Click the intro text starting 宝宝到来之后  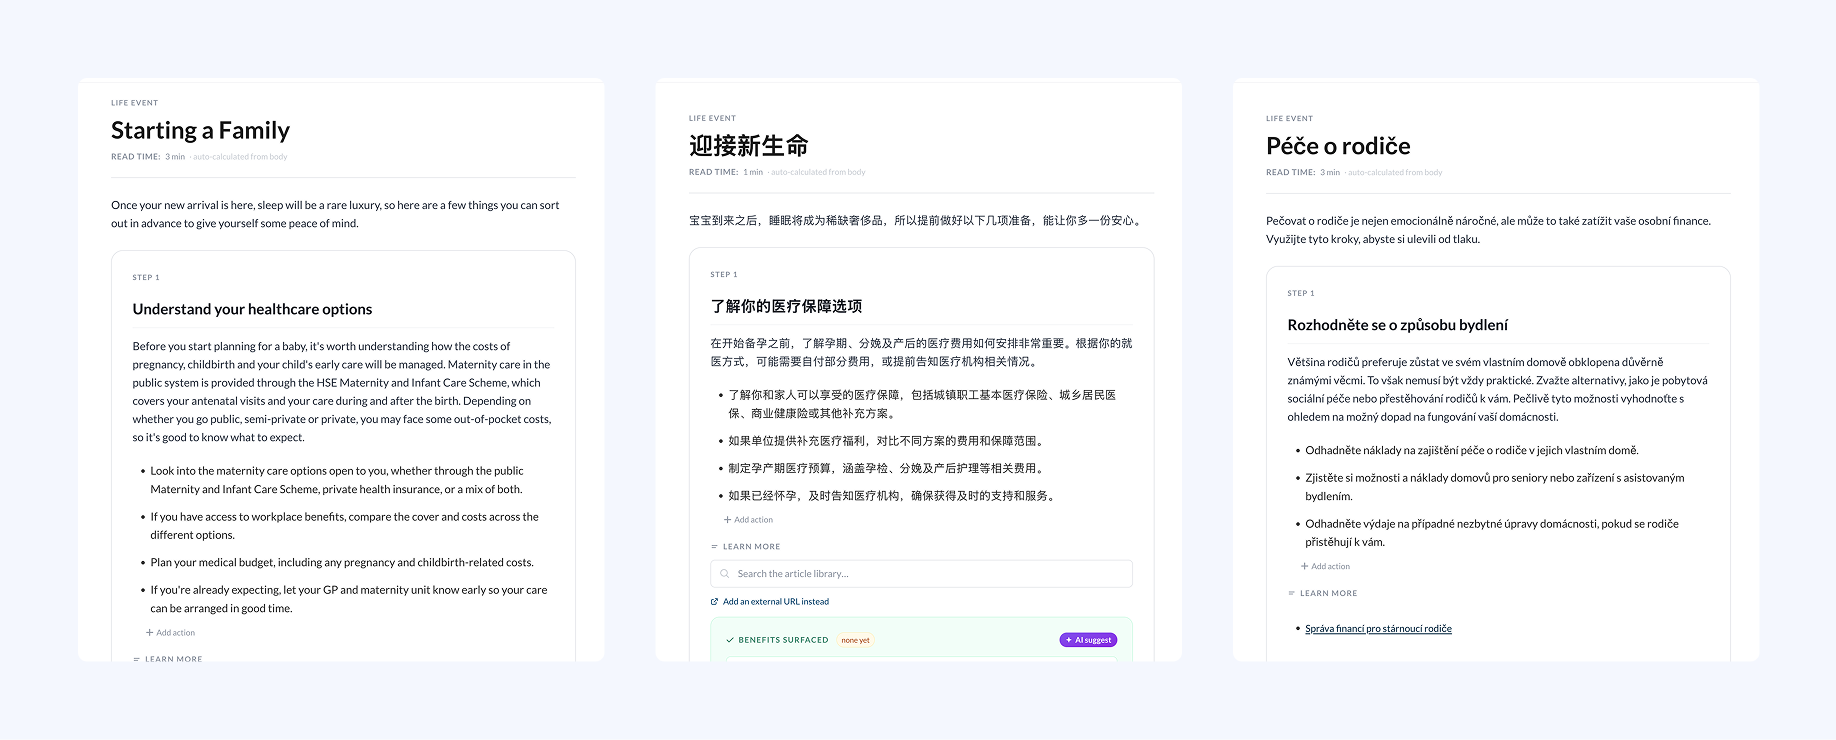[917, 221]
